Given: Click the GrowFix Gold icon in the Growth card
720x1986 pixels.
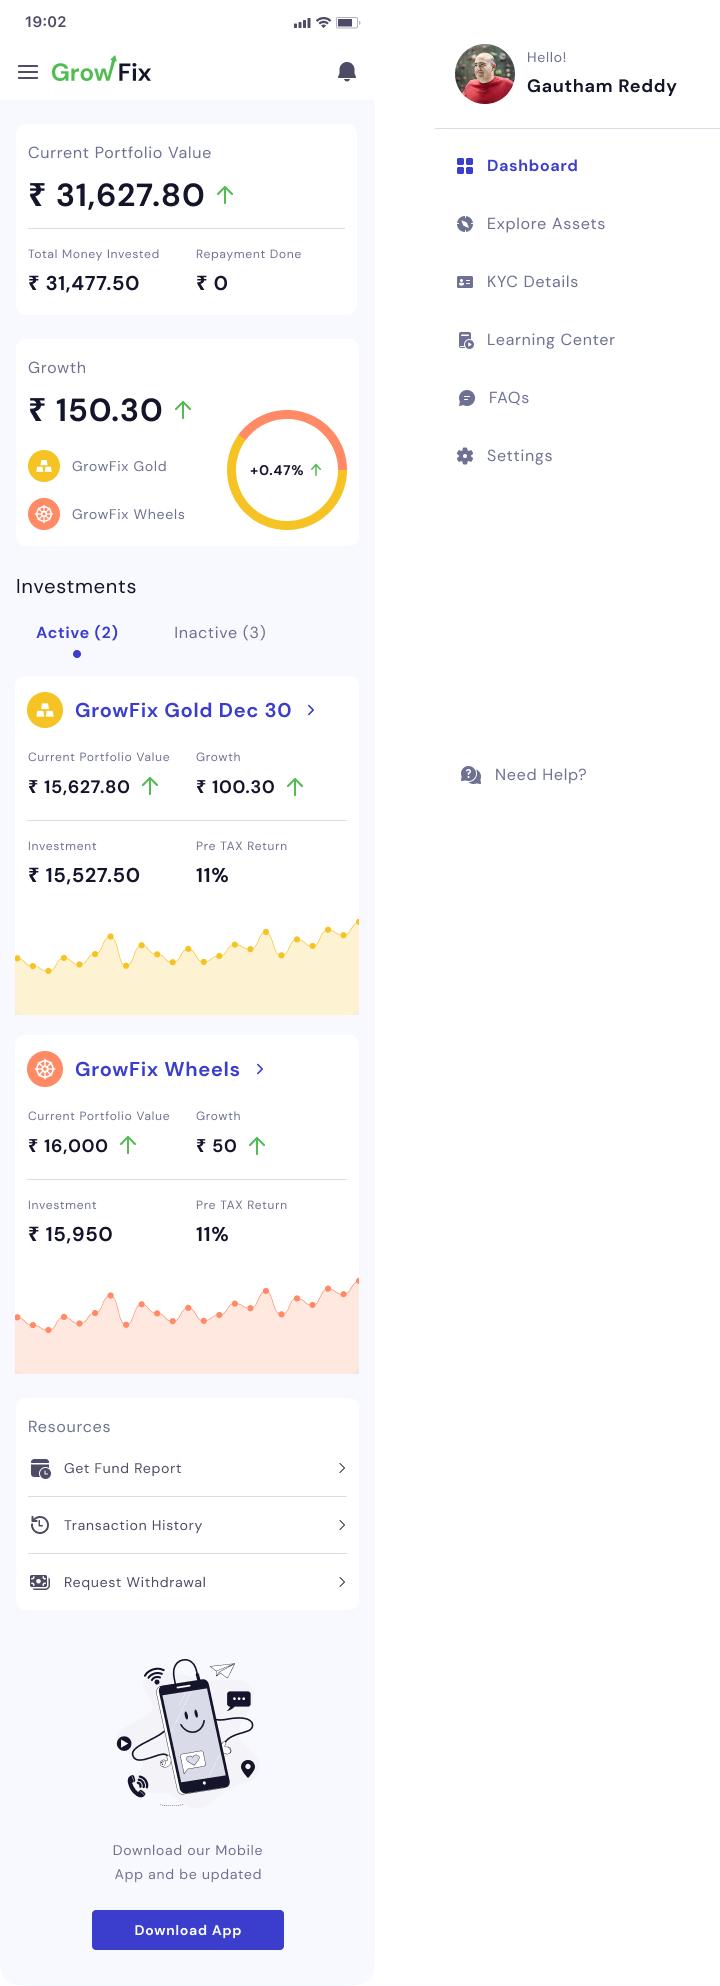Looking at the screenshot, I should 44,466.
